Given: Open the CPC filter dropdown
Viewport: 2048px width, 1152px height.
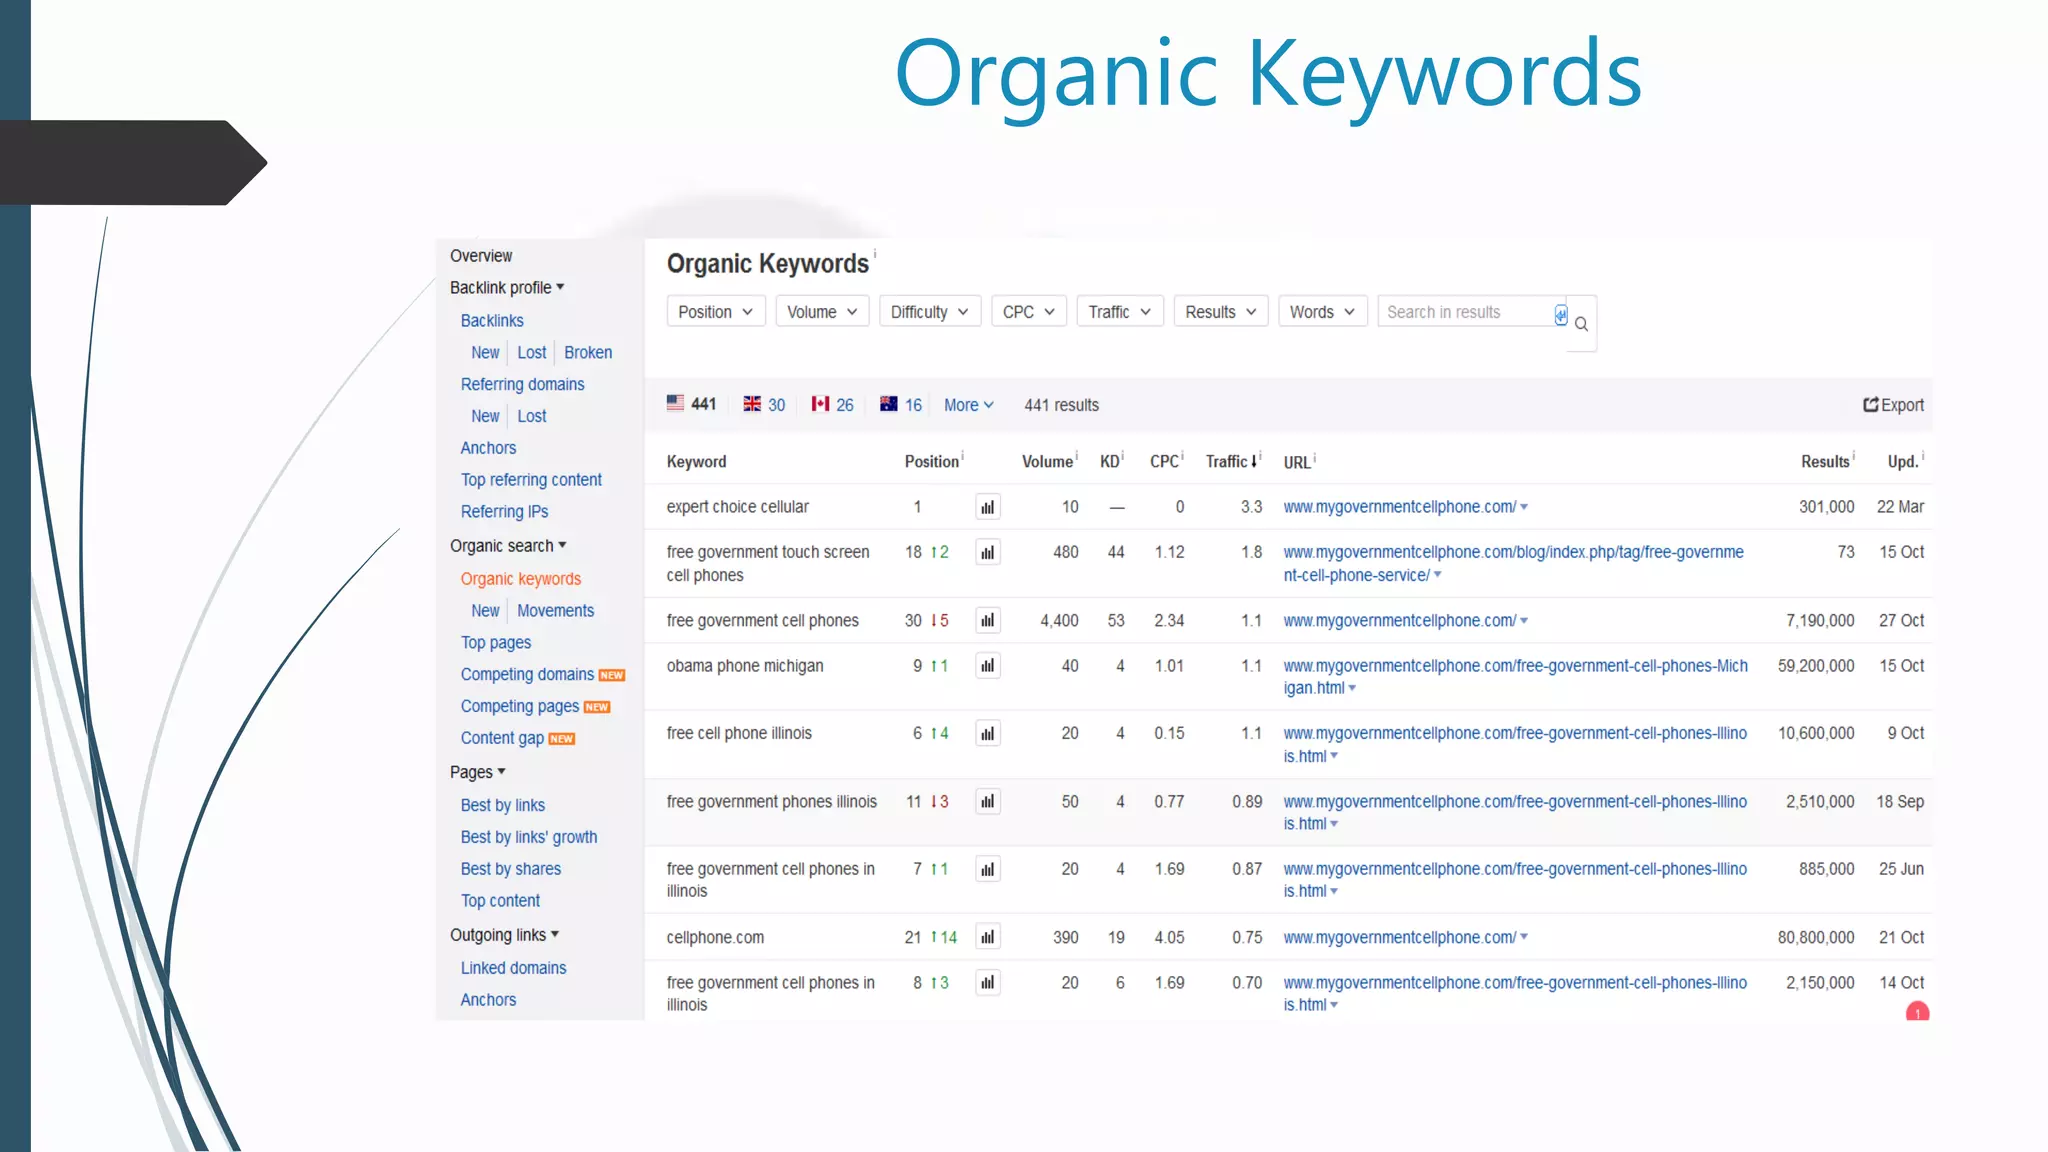Looking at the screenshot, I should (1029, 312).
